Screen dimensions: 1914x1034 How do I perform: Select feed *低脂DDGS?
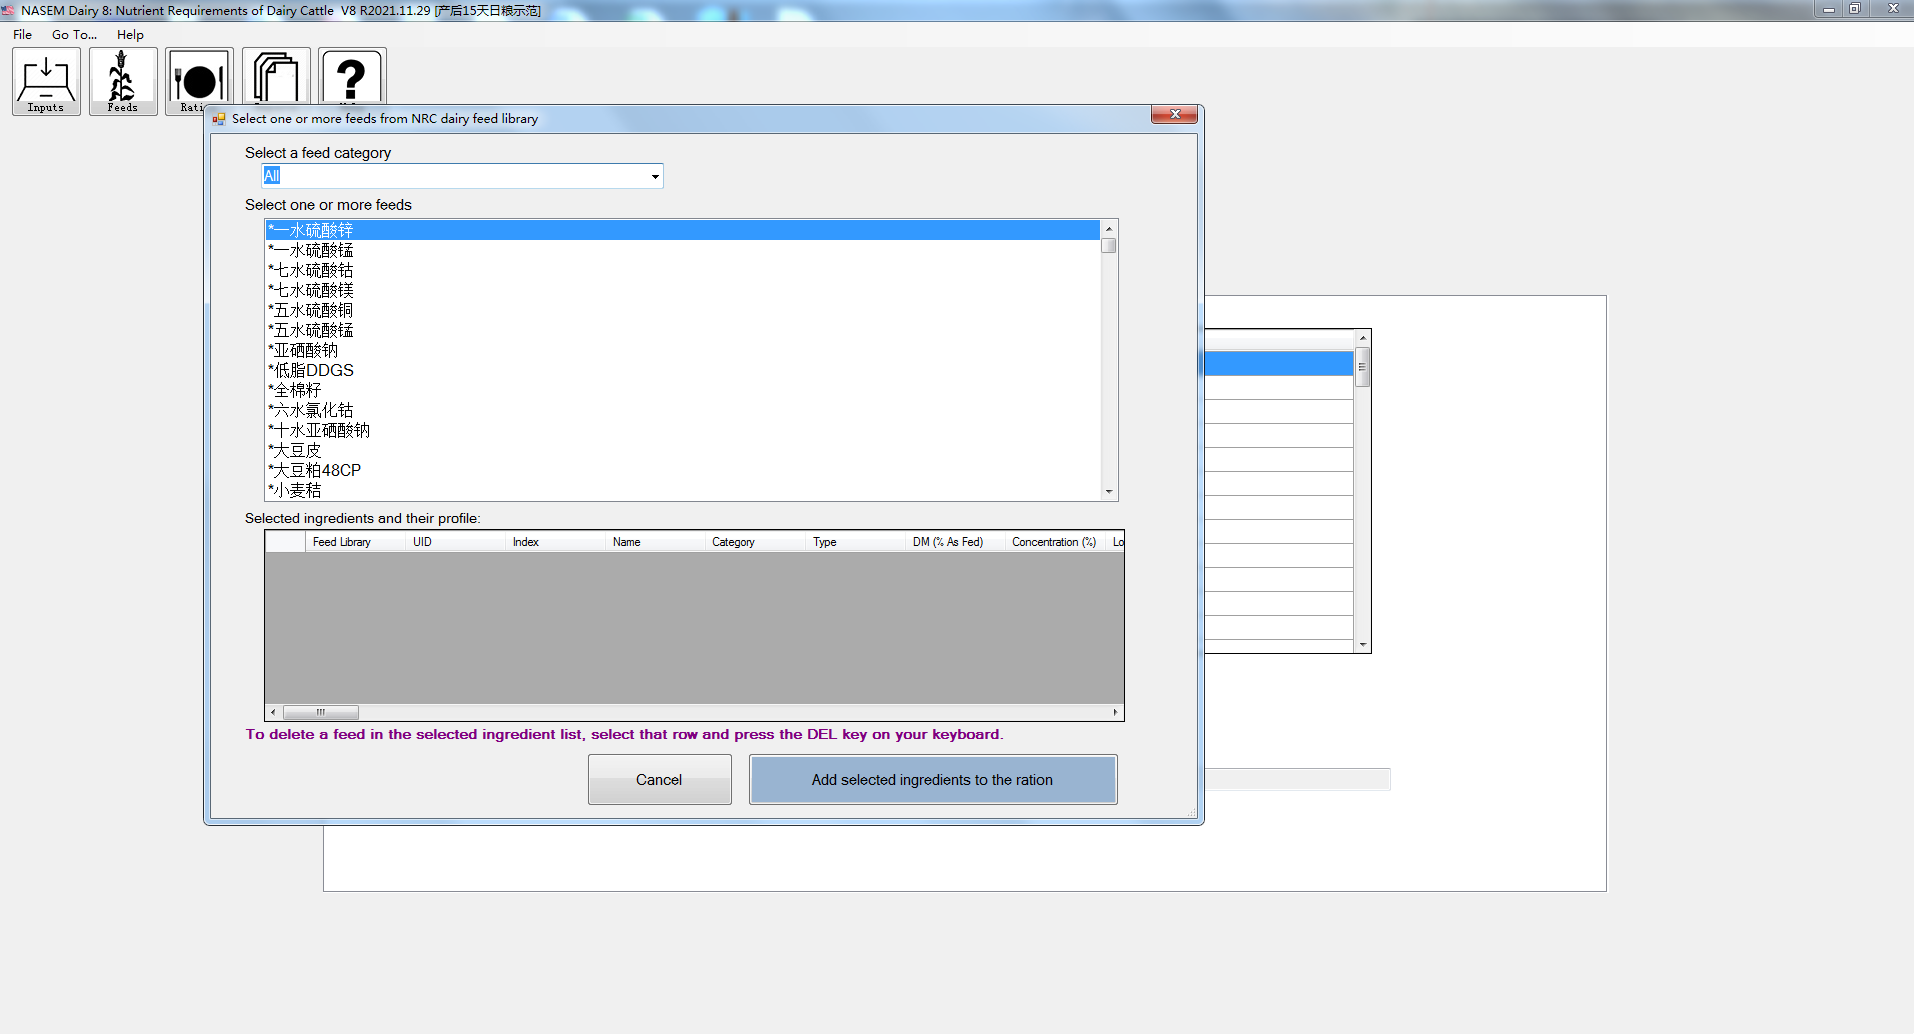click(682, 370)
